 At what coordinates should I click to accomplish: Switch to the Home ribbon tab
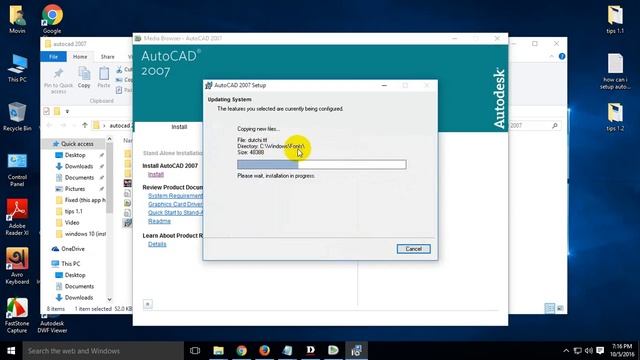(80, 57)
